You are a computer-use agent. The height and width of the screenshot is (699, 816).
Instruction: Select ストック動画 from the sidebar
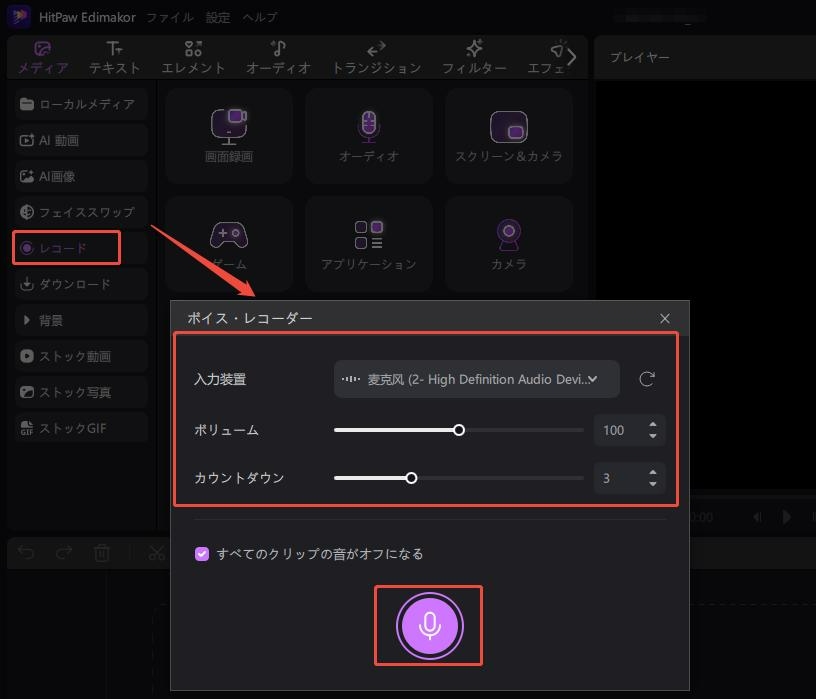(x=78, y=355)
